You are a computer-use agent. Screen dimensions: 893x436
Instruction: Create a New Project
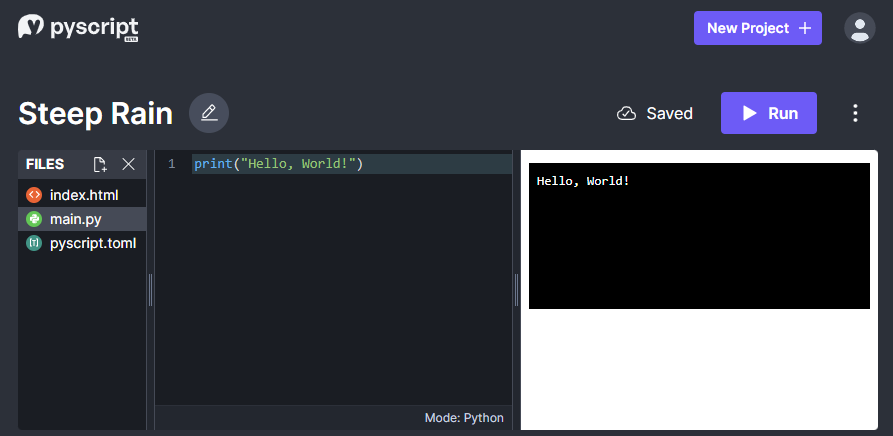click(x=757, y=28)
